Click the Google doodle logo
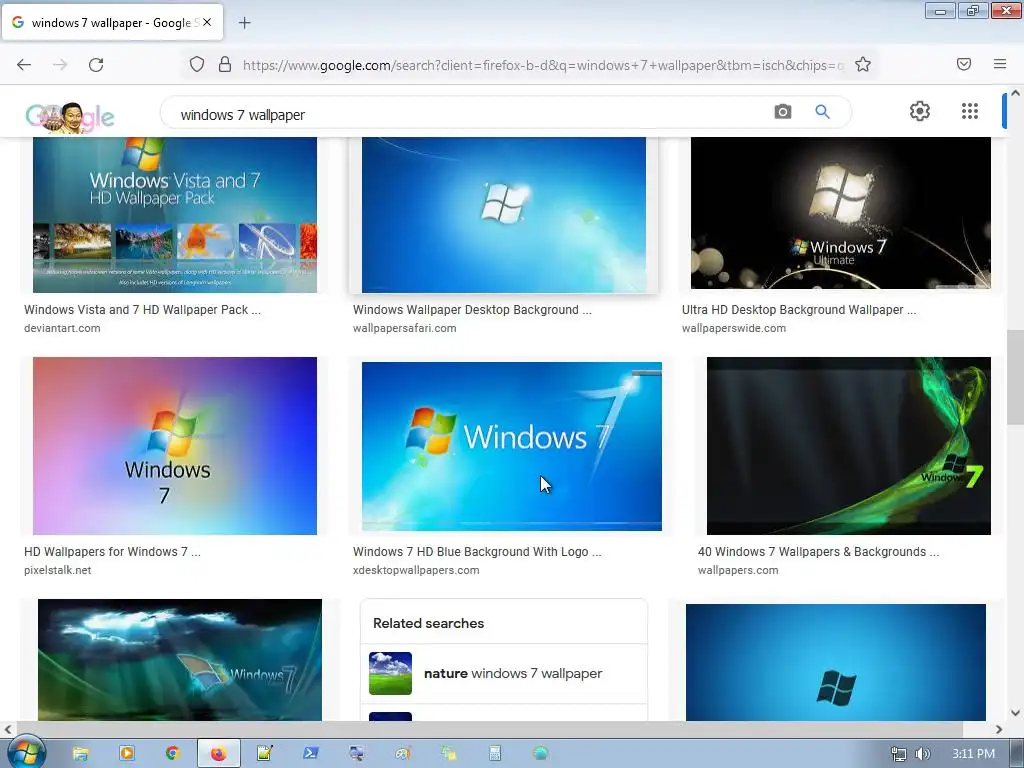Screen dimensions: 1024x768 (69, 117)
